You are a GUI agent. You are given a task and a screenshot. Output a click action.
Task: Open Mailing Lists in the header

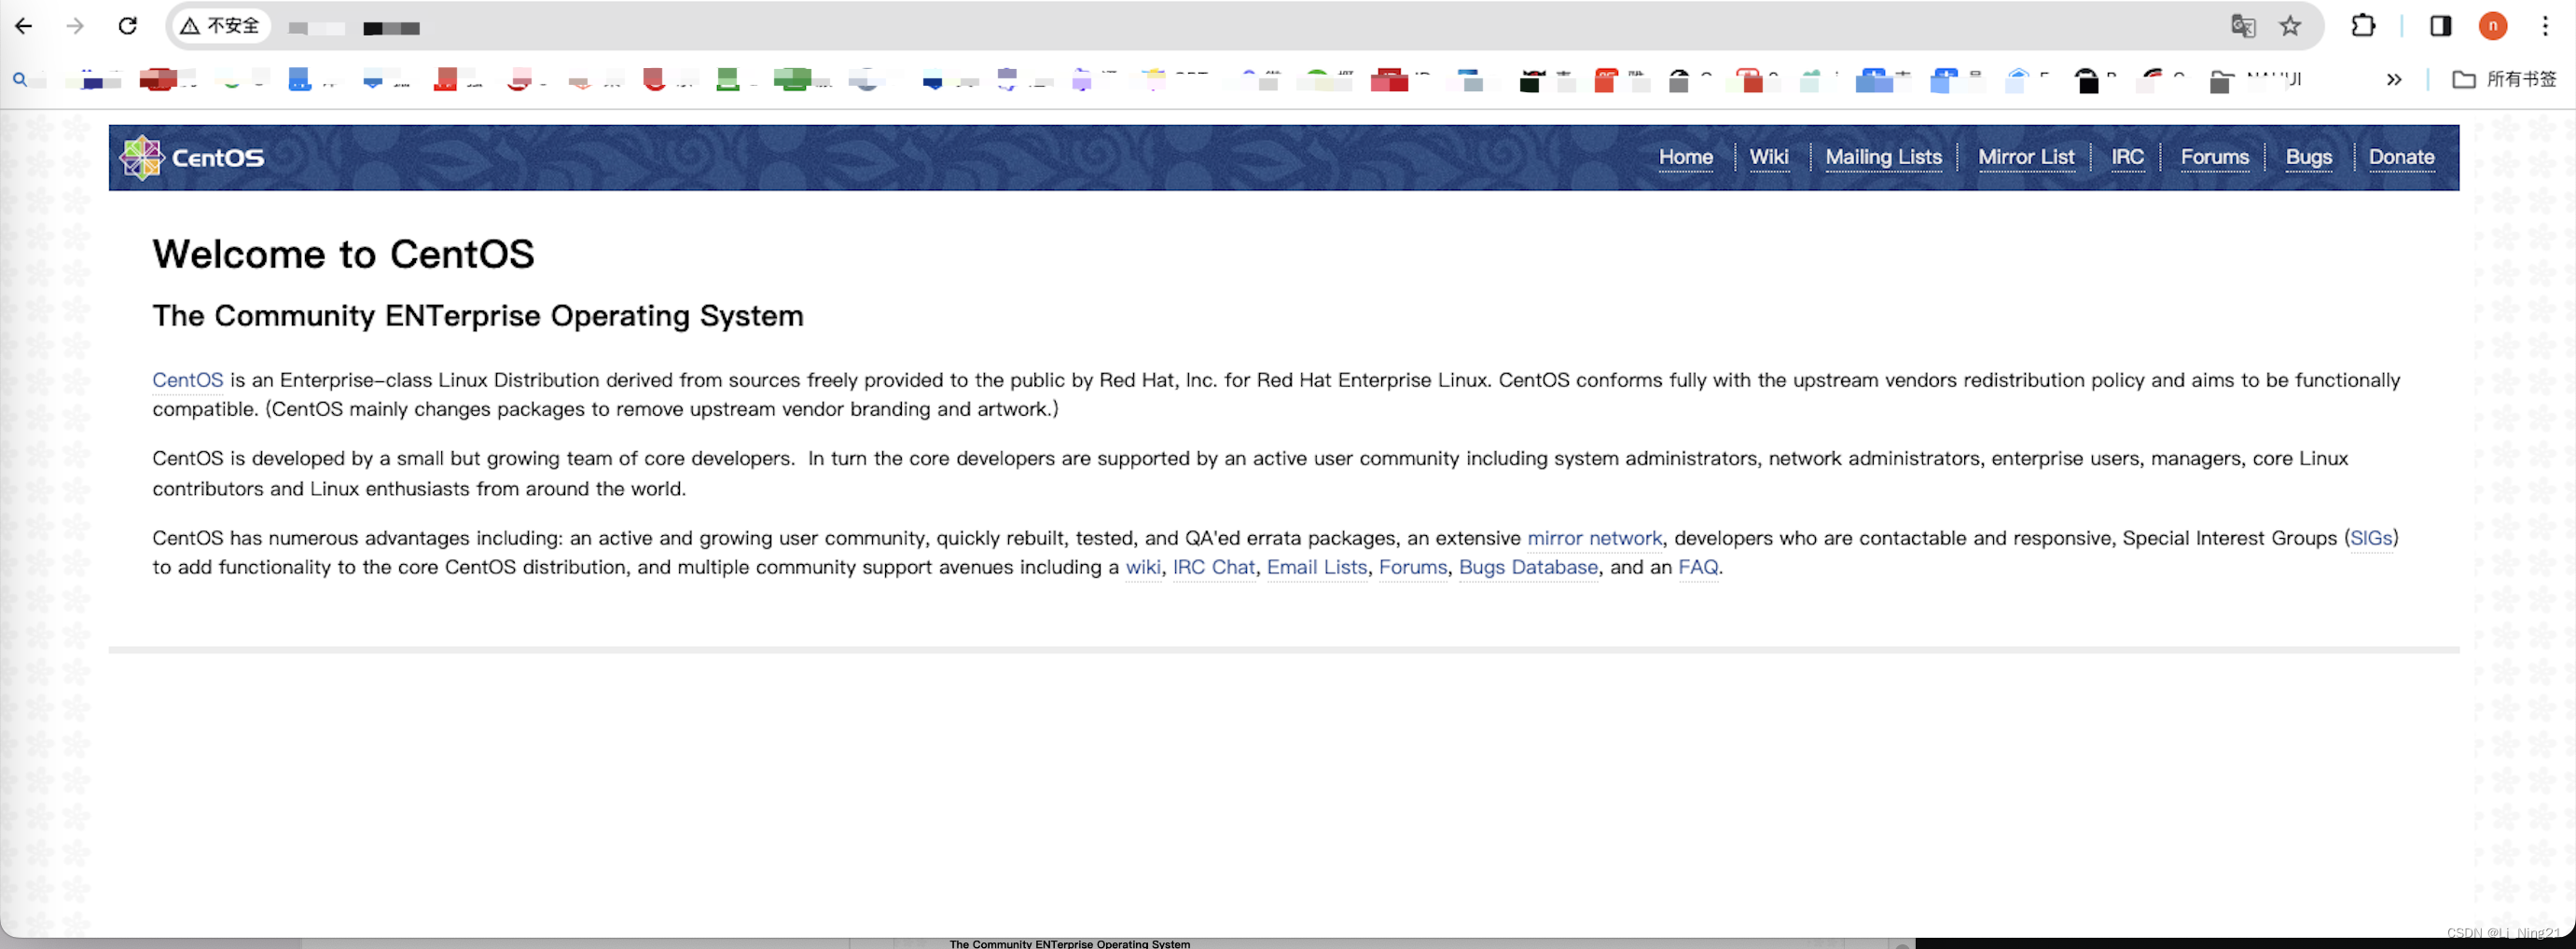point(1883,157)
